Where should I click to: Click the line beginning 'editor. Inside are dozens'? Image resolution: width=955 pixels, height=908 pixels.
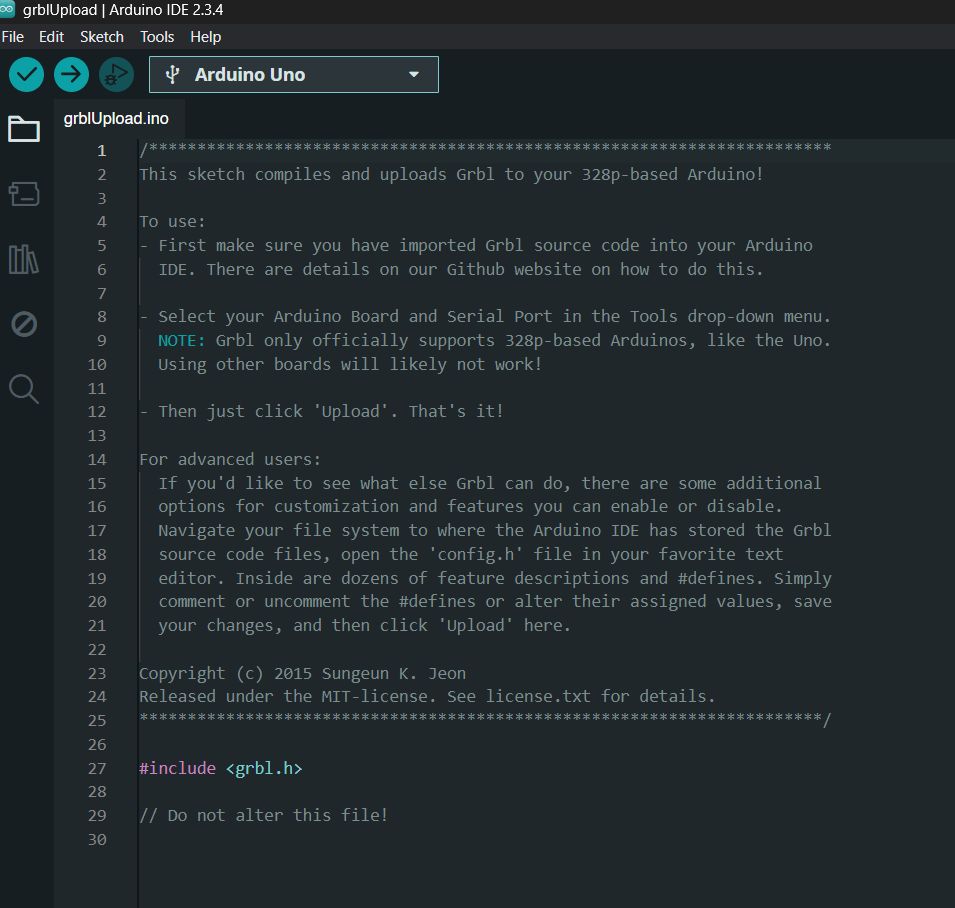495,578
